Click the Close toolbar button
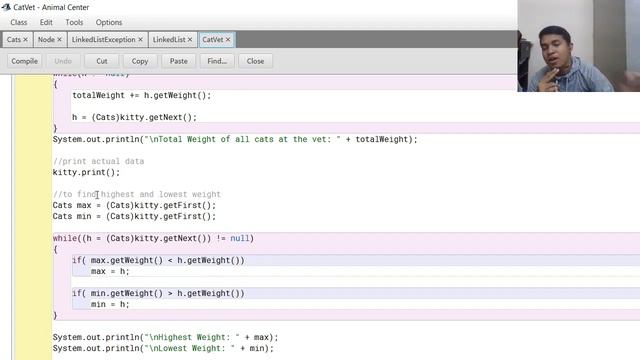The width and height of the screenshot is (640, 360). click(256, 61)
